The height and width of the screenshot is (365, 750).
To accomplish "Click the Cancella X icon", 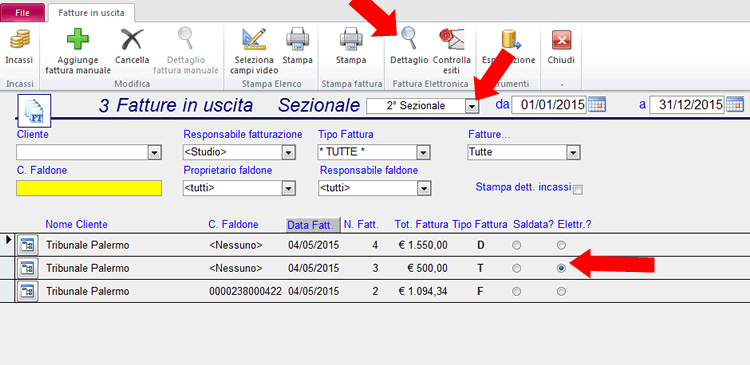I will point(132,39).
